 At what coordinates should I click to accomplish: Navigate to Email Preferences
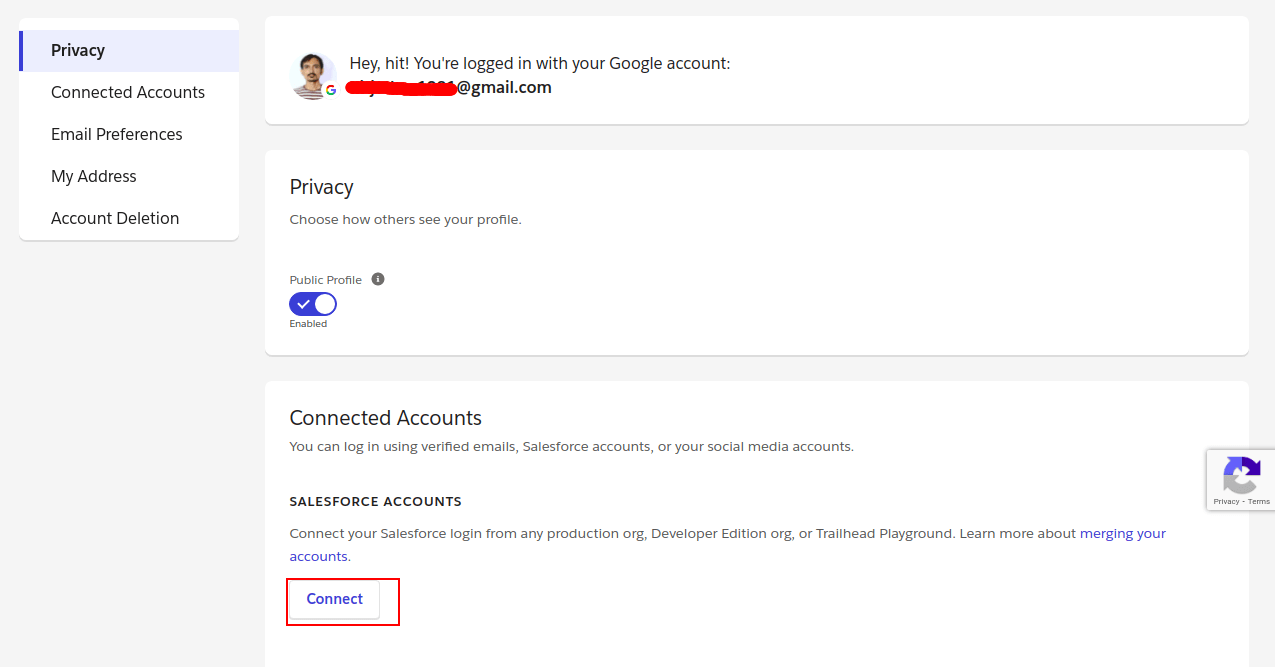coord(116,134)
